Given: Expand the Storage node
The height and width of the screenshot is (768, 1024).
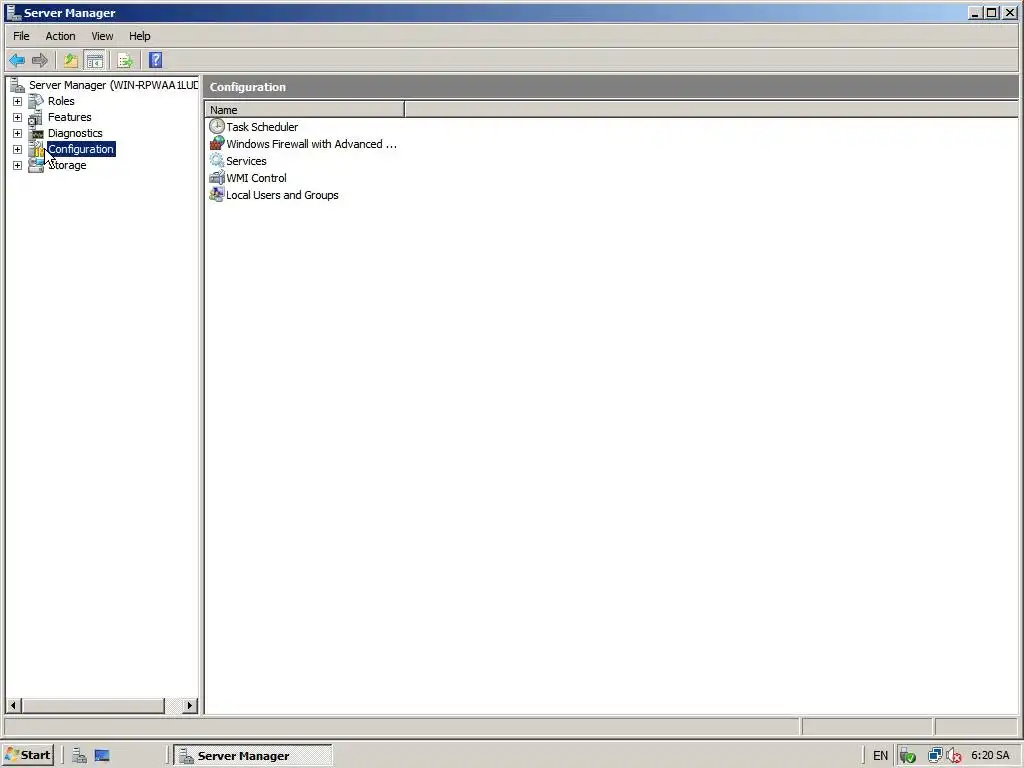Looking at the screenshot, I should tap(18, 165).
